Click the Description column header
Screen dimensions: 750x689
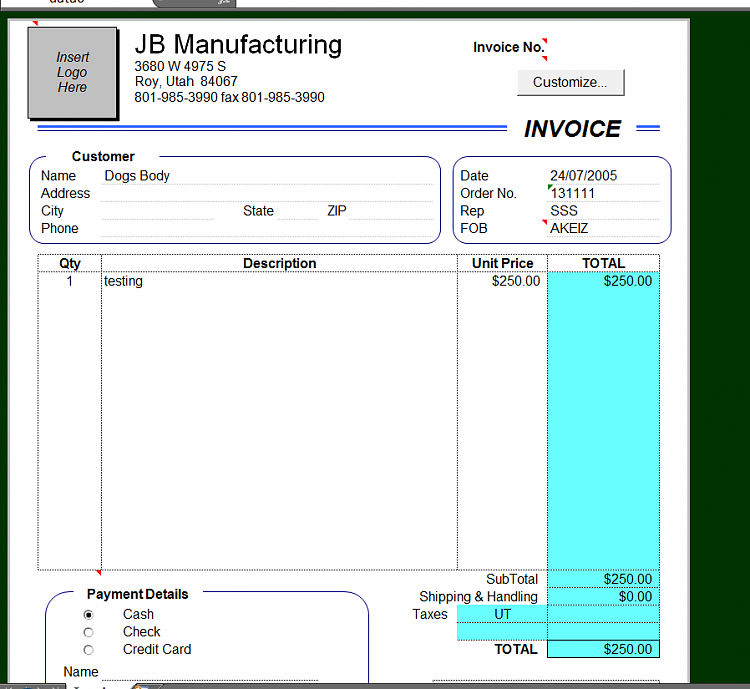279,263
